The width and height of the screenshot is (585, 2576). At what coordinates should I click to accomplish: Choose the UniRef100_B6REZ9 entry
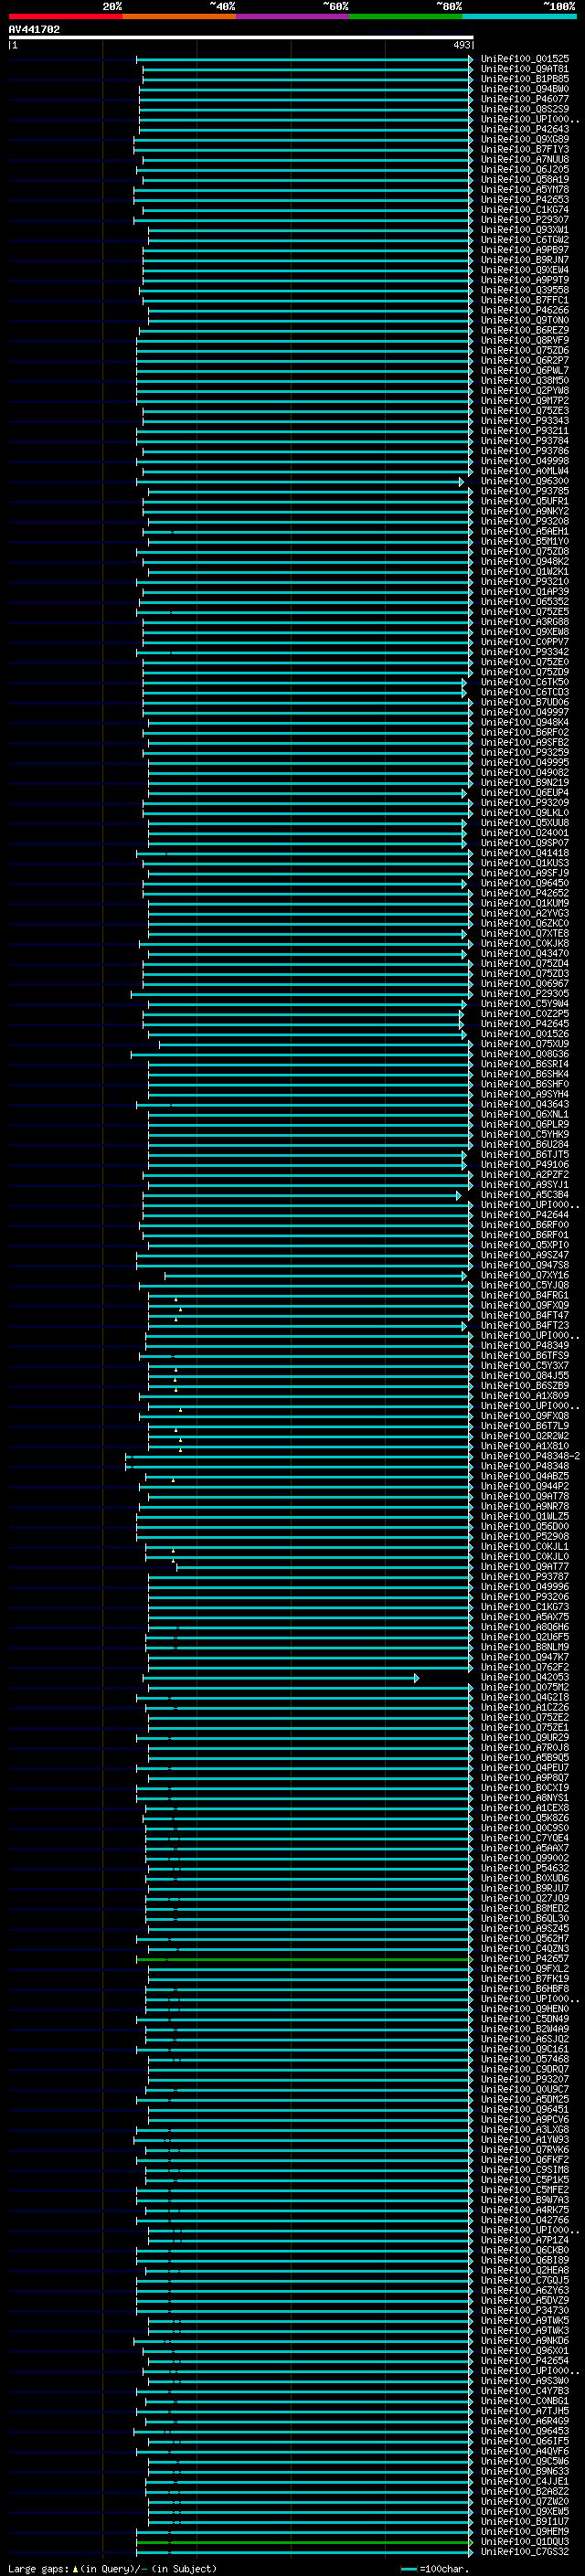coord(524,330)
